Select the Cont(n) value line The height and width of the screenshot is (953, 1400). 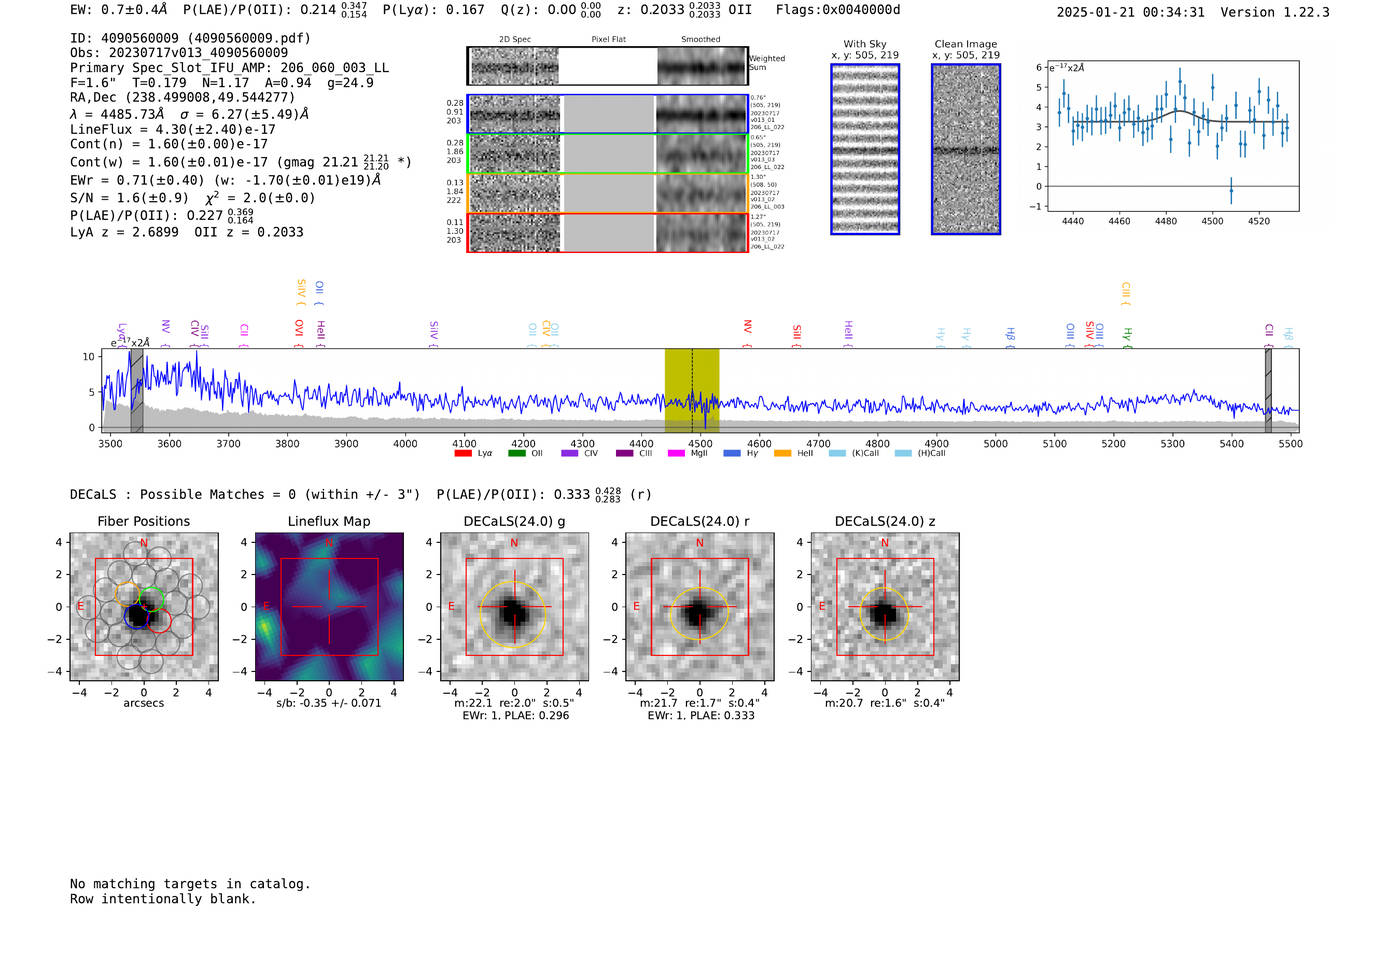[169, 144]
